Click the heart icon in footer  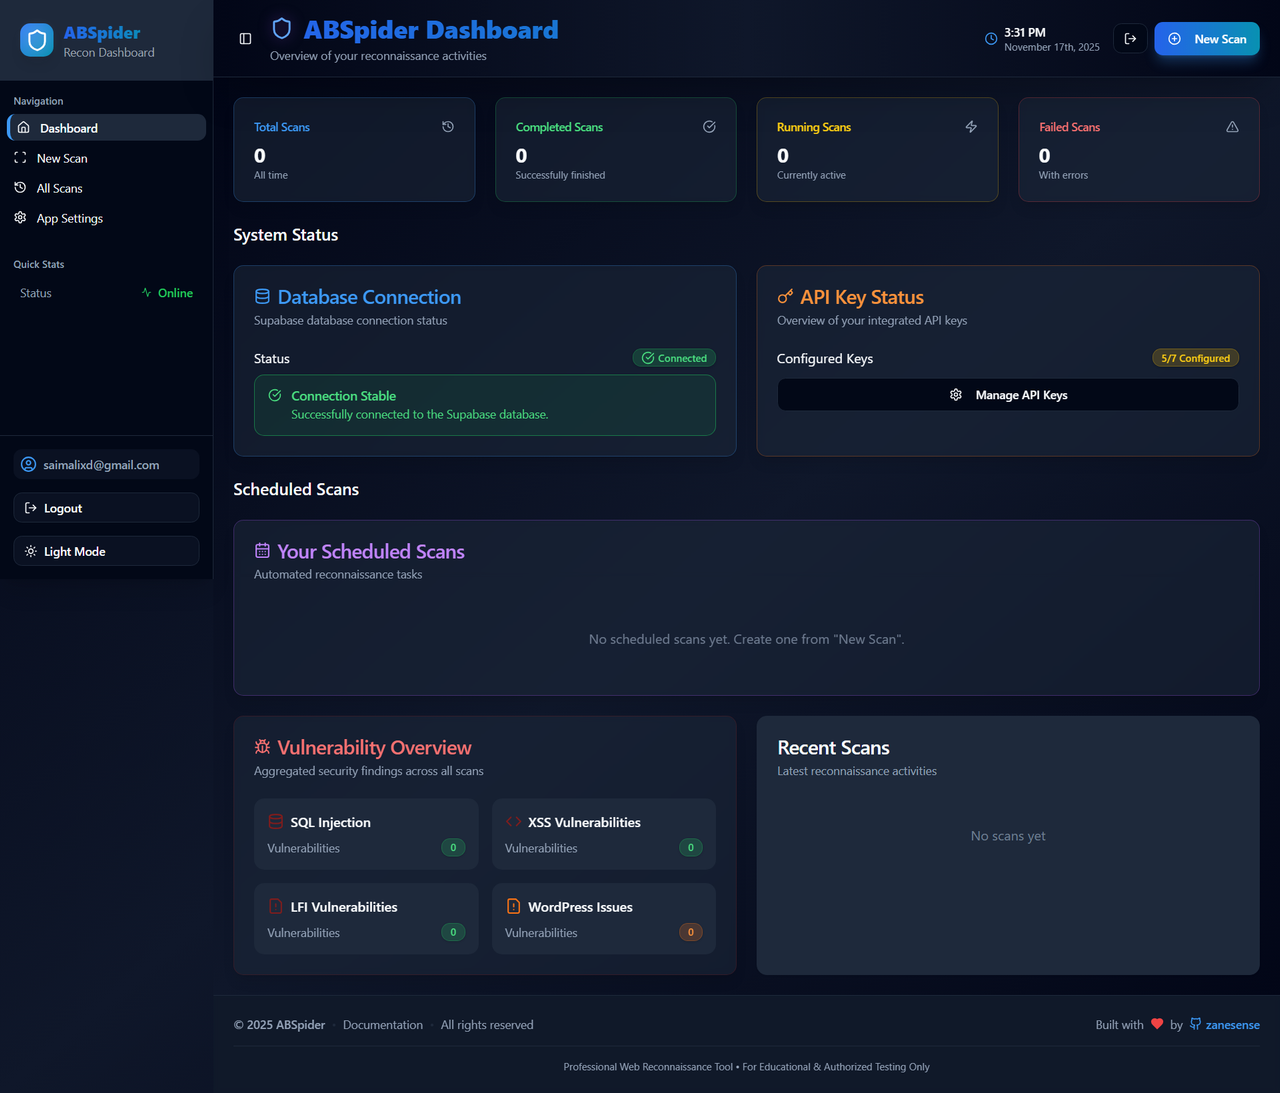point(1157,1024)
